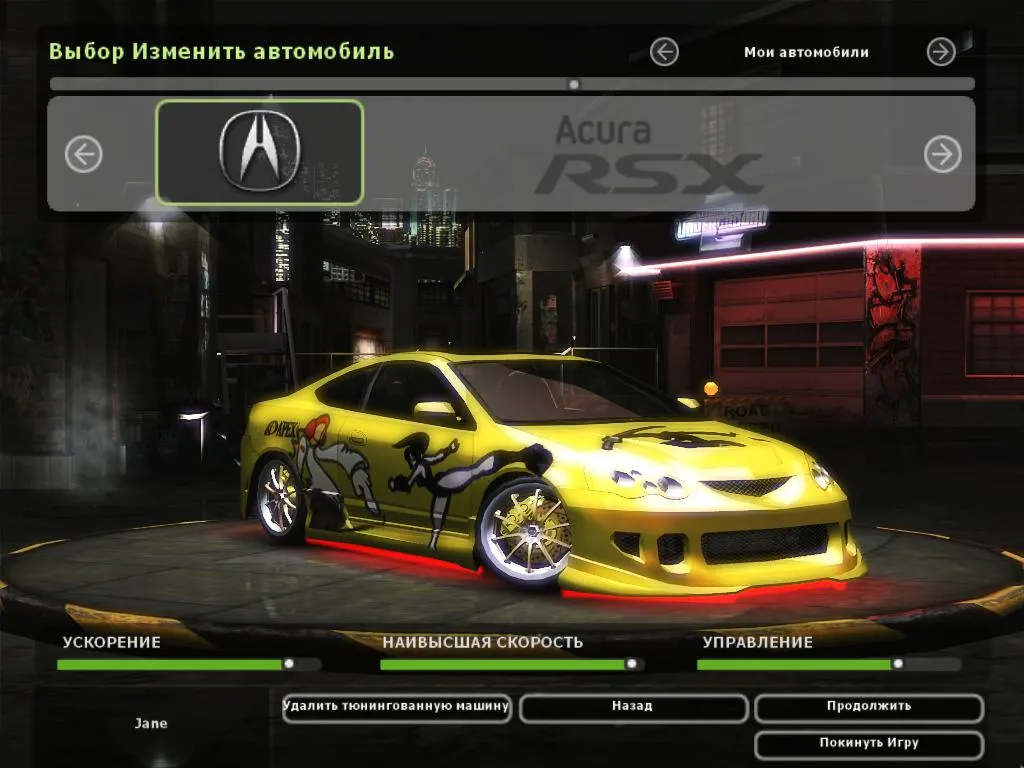Click the УСКОРЕНИЕ label

pyautogui.click(x=112, y=642)
